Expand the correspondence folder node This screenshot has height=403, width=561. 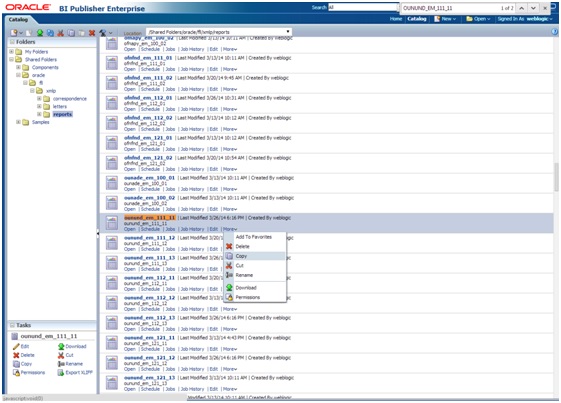[39, 98]
